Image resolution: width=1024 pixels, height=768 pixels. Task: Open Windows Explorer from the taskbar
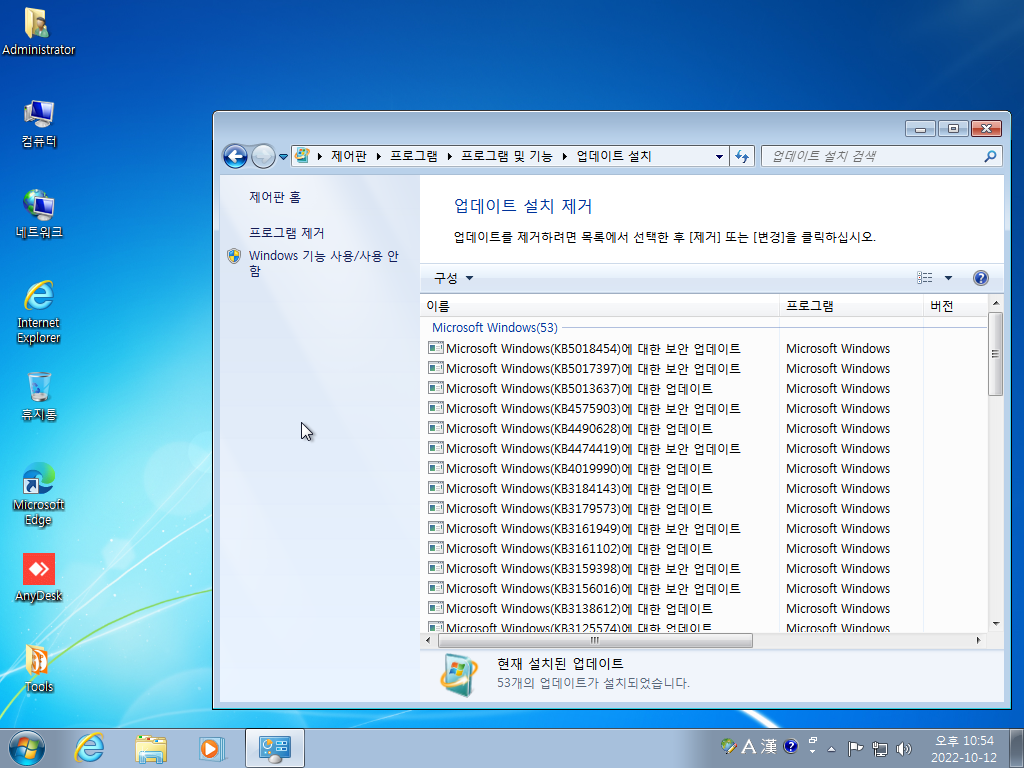[151, 748]
